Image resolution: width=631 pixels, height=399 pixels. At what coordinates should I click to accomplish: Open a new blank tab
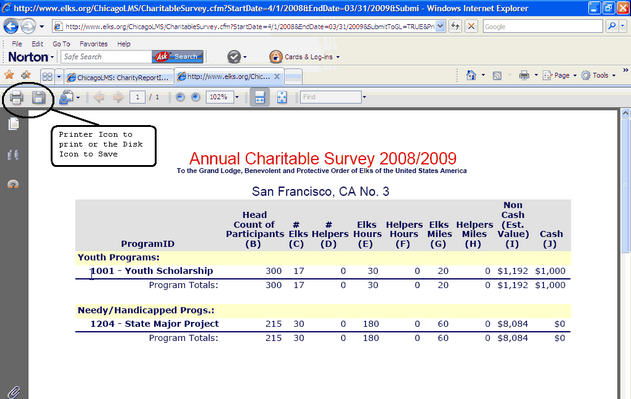click(293, 77)
